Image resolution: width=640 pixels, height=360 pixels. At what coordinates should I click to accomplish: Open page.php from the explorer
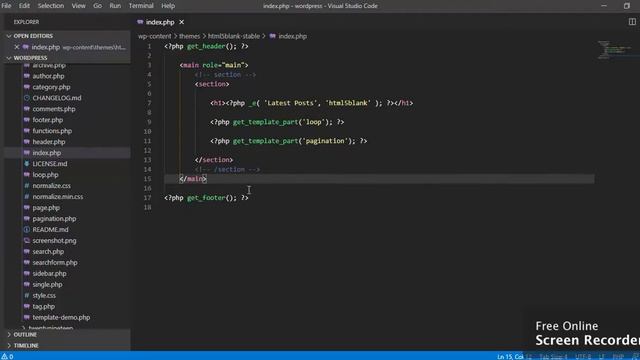click(46, 208)
